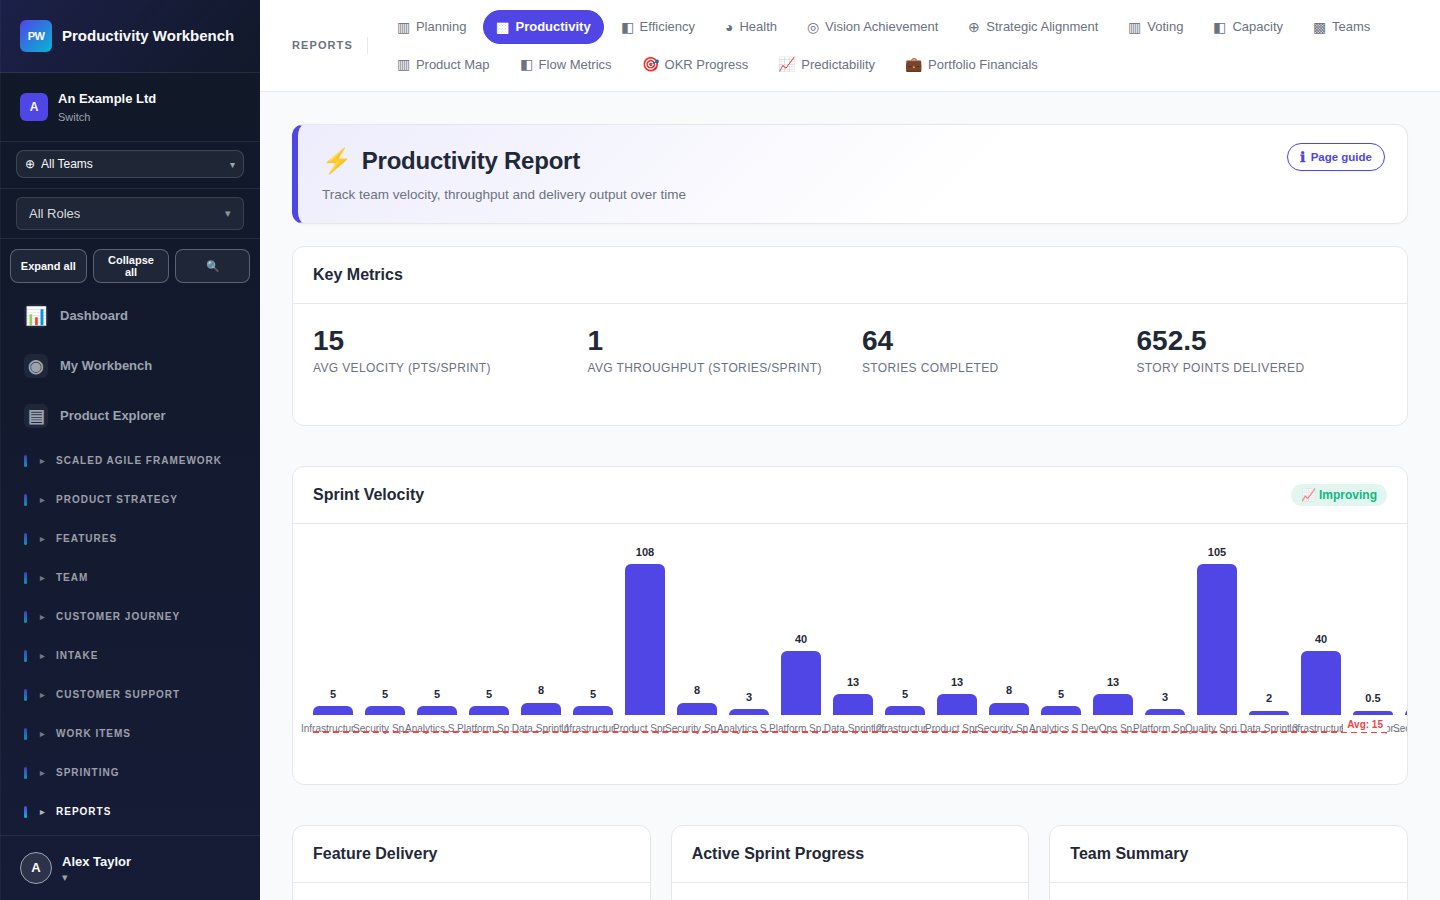The width and height of the screenshot is (1440, 900).
Task: Expand the Scaled Agile Framework section
Action: (130, 461)
